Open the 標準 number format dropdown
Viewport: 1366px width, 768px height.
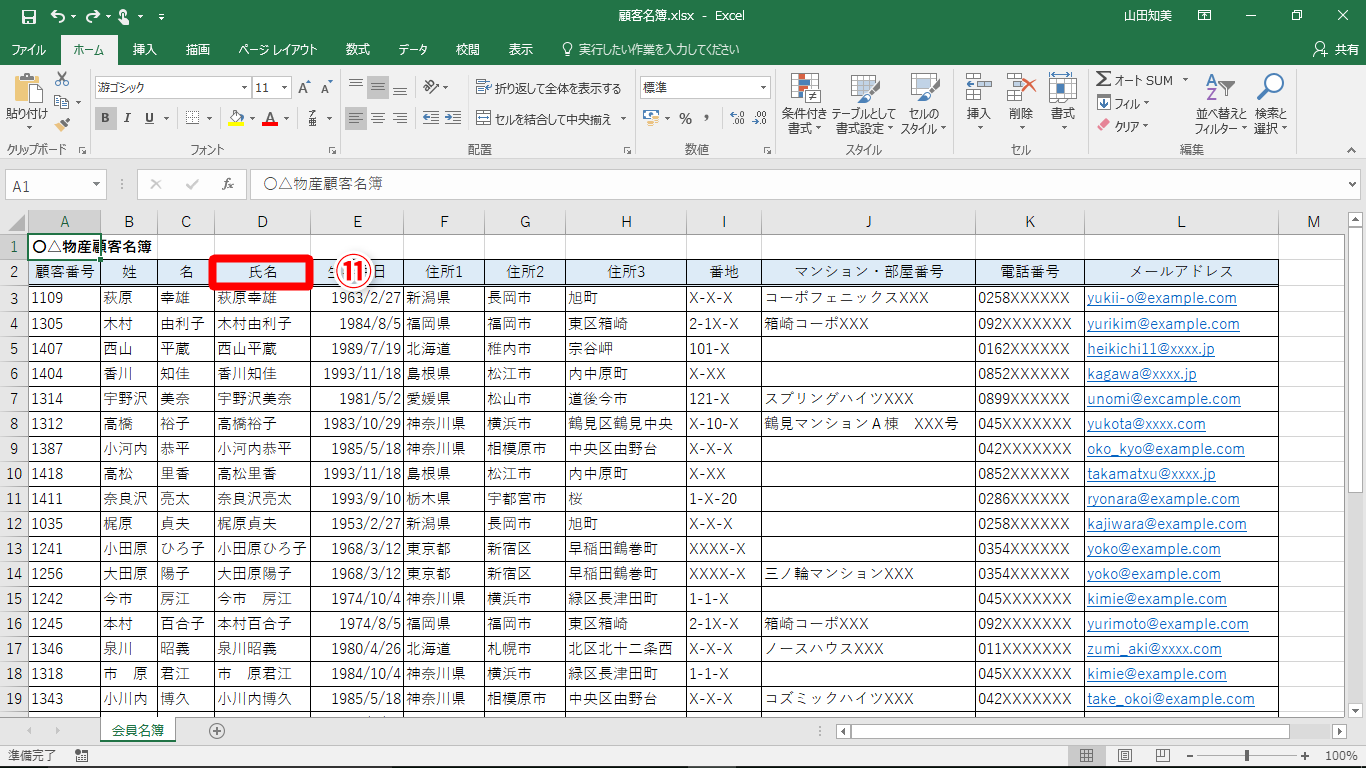pos(764,88)
